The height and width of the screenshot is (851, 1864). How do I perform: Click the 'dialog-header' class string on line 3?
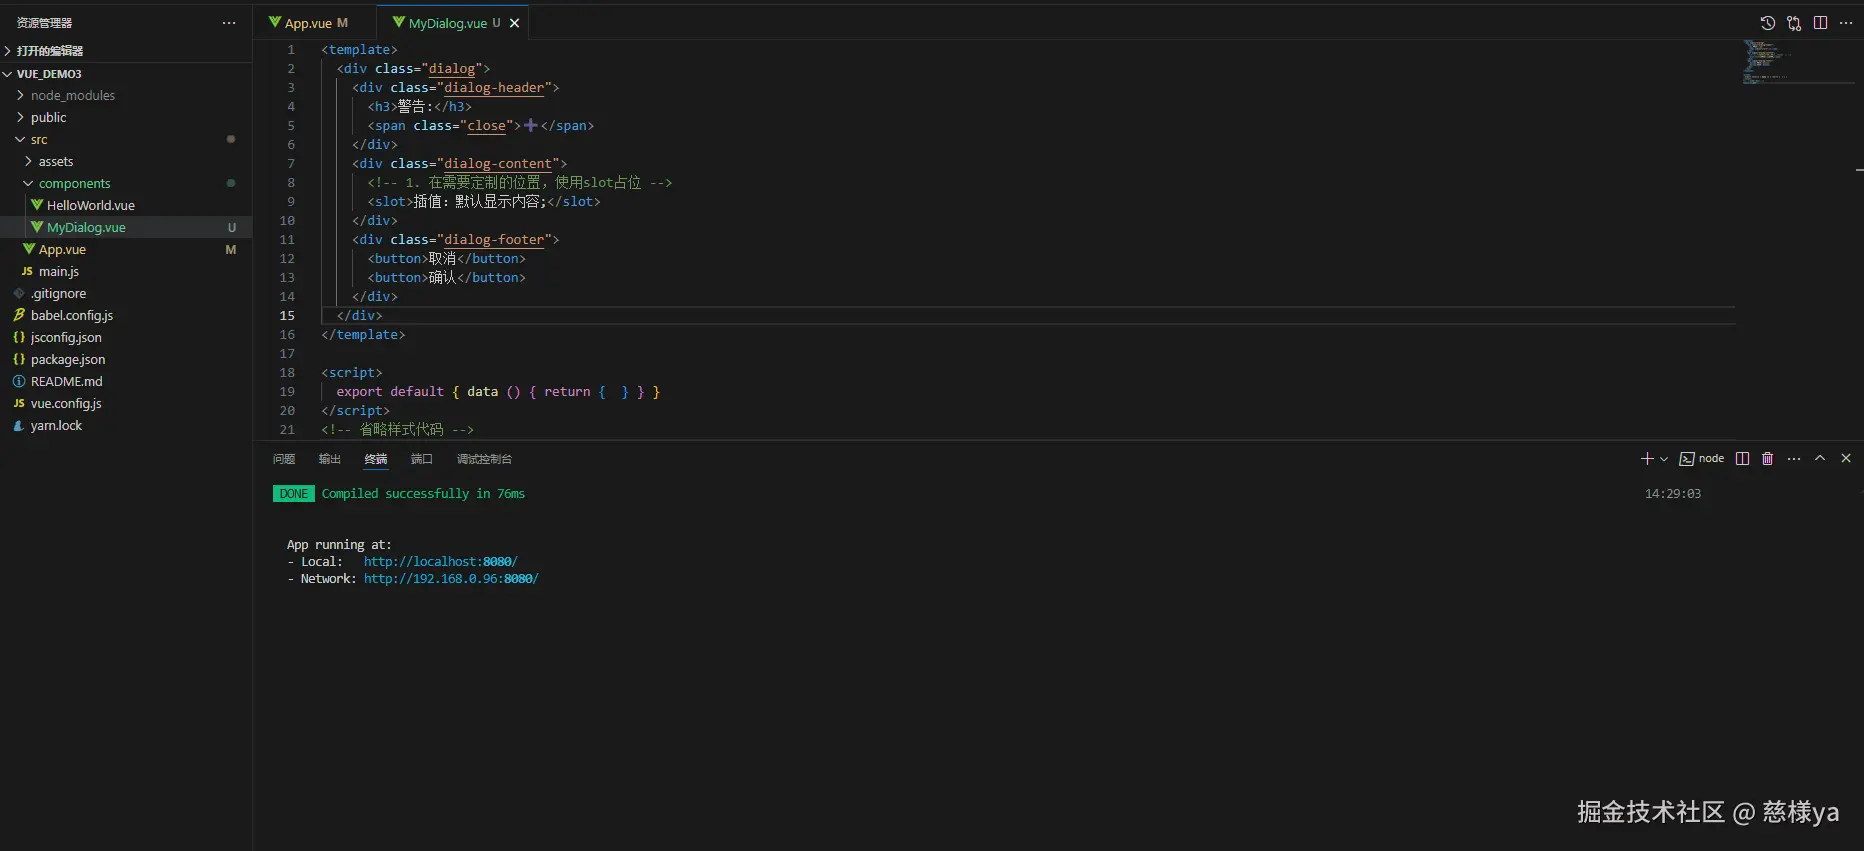[494, 88]
